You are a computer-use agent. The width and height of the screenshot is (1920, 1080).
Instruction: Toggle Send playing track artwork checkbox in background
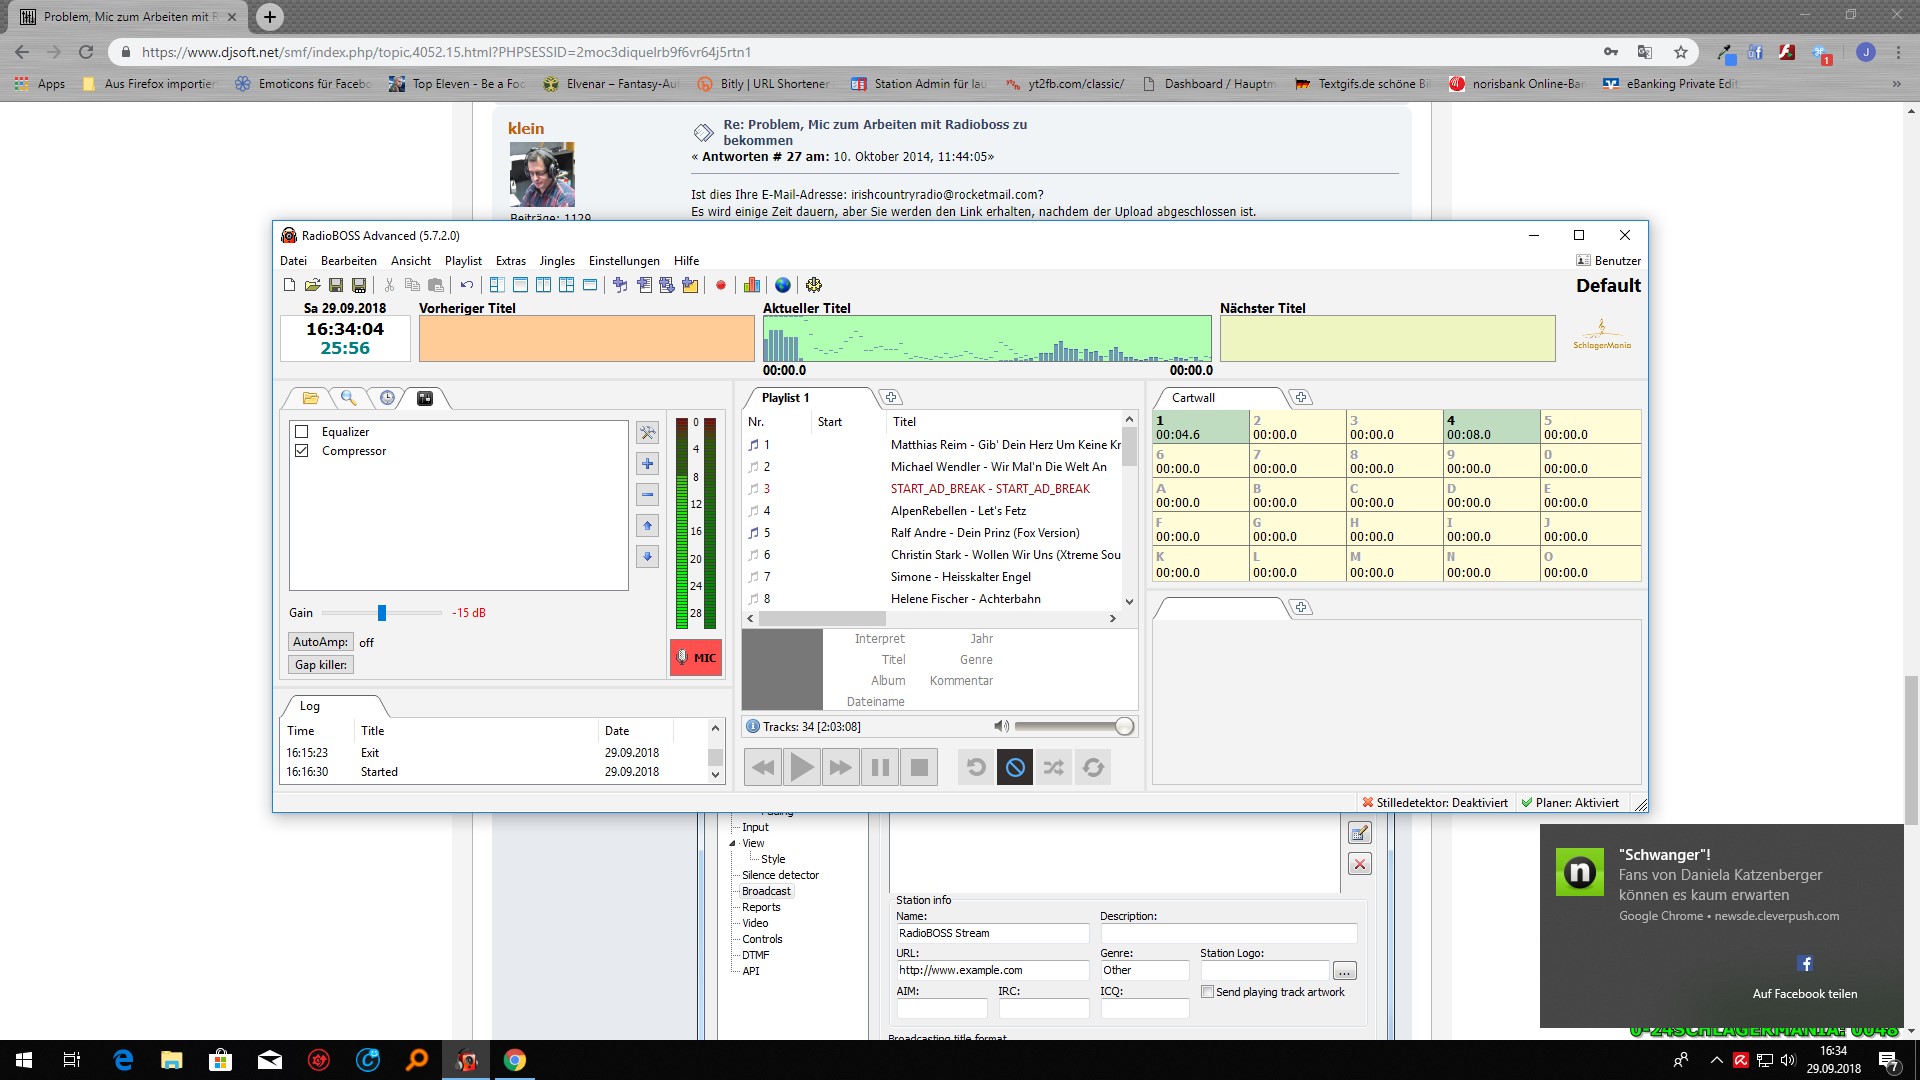(x=1207, y=992)
